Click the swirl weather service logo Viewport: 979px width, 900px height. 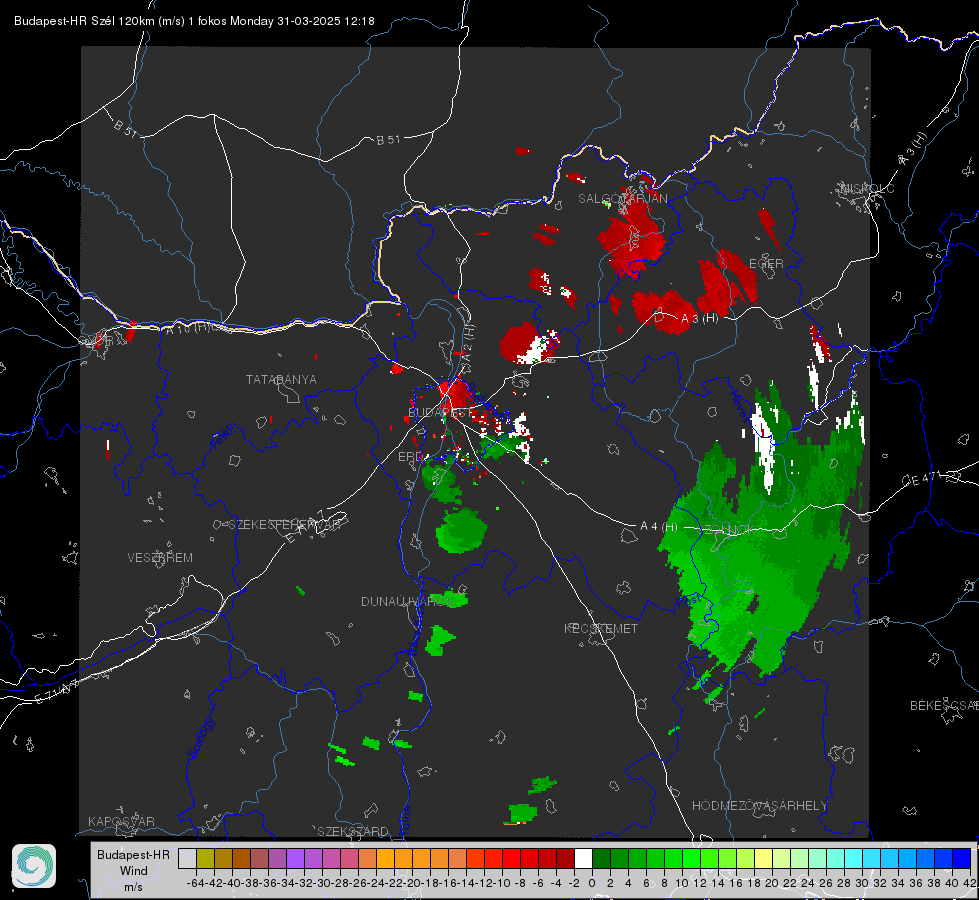tap(34, 866)
